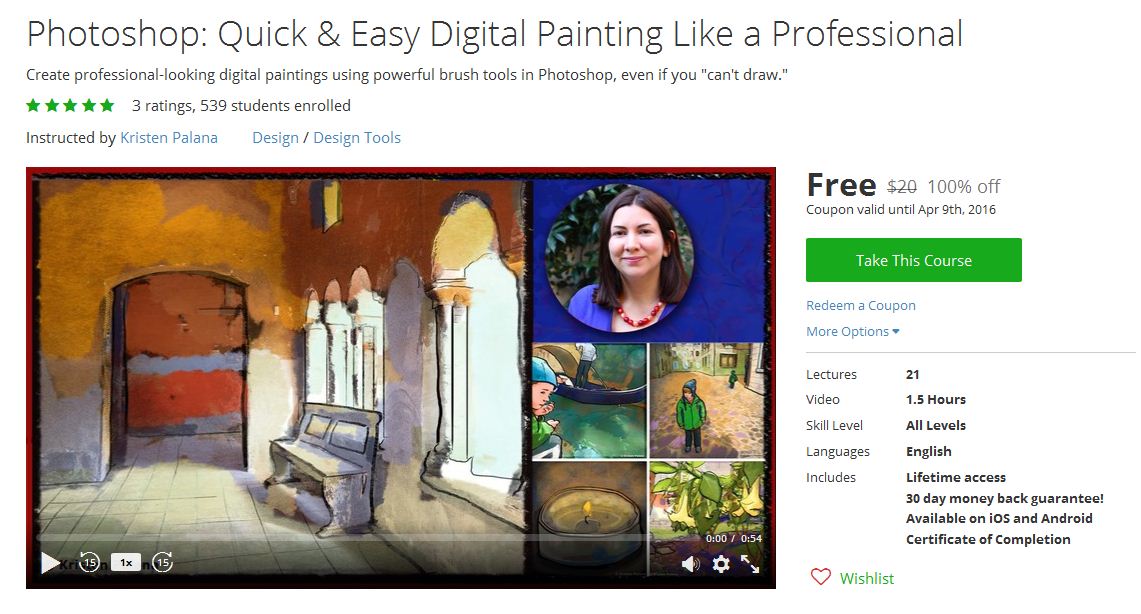Change playback speed from 1x
This screenshot has height=614, width=1141.
[x=126, y=562]
